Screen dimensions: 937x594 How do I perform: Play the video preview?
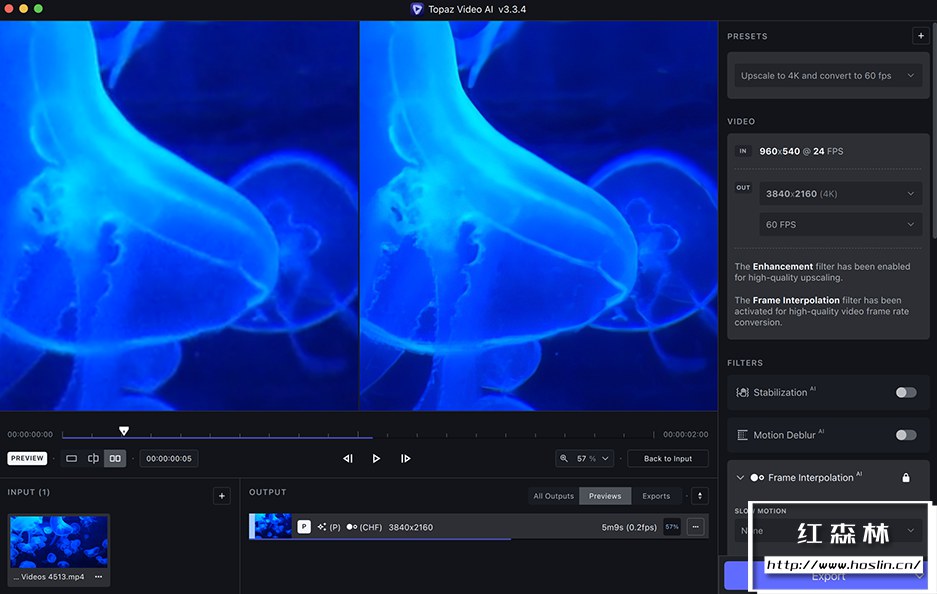[376, 458]
